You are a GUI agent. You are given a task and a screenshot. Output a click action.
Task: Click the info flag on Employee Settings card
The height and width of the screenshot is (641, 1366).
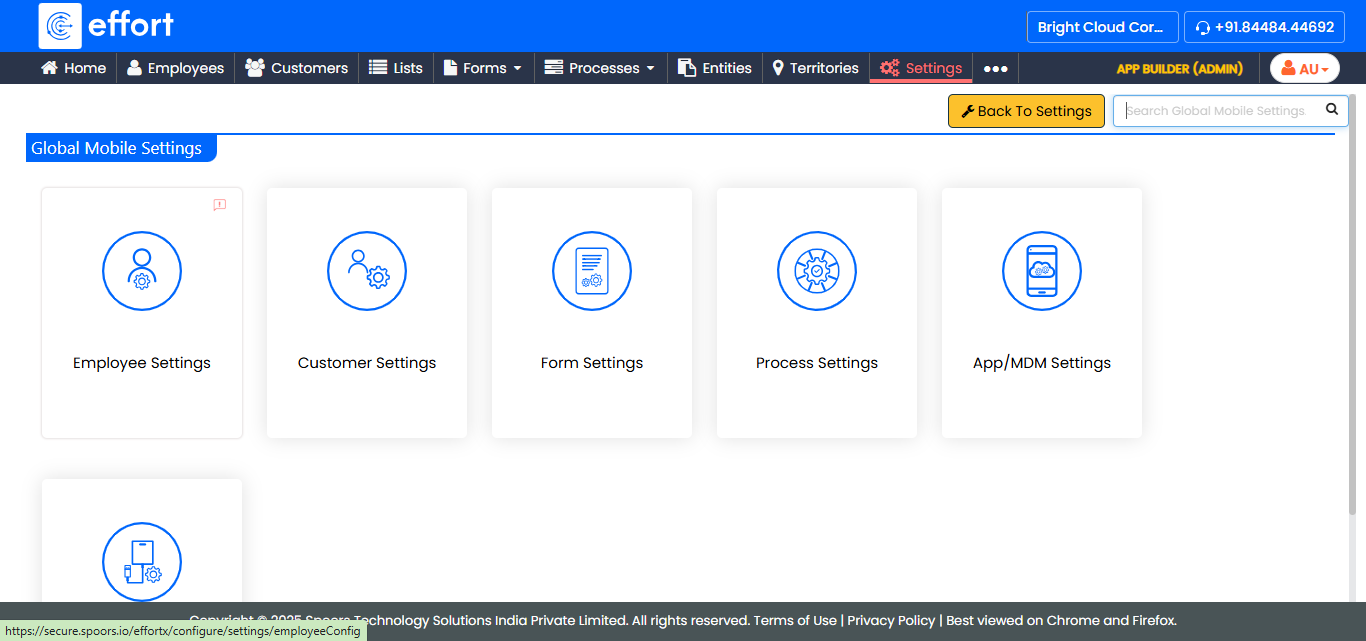[x=220, y=205]
